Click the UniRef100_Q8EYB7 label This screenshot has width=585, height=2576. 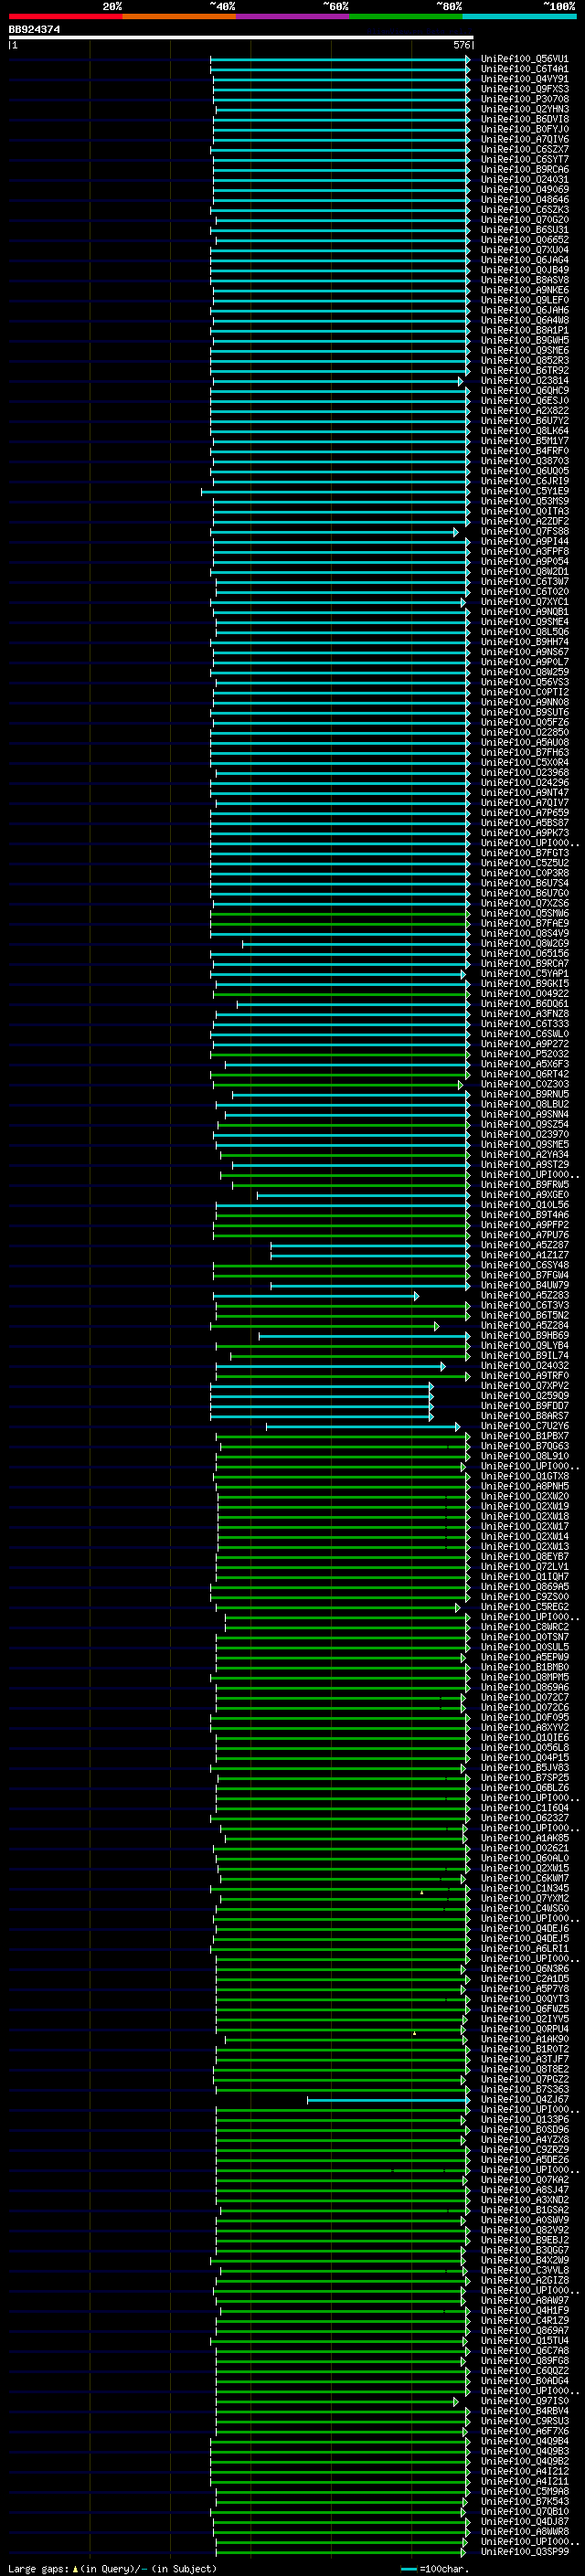coord(525,1557)
